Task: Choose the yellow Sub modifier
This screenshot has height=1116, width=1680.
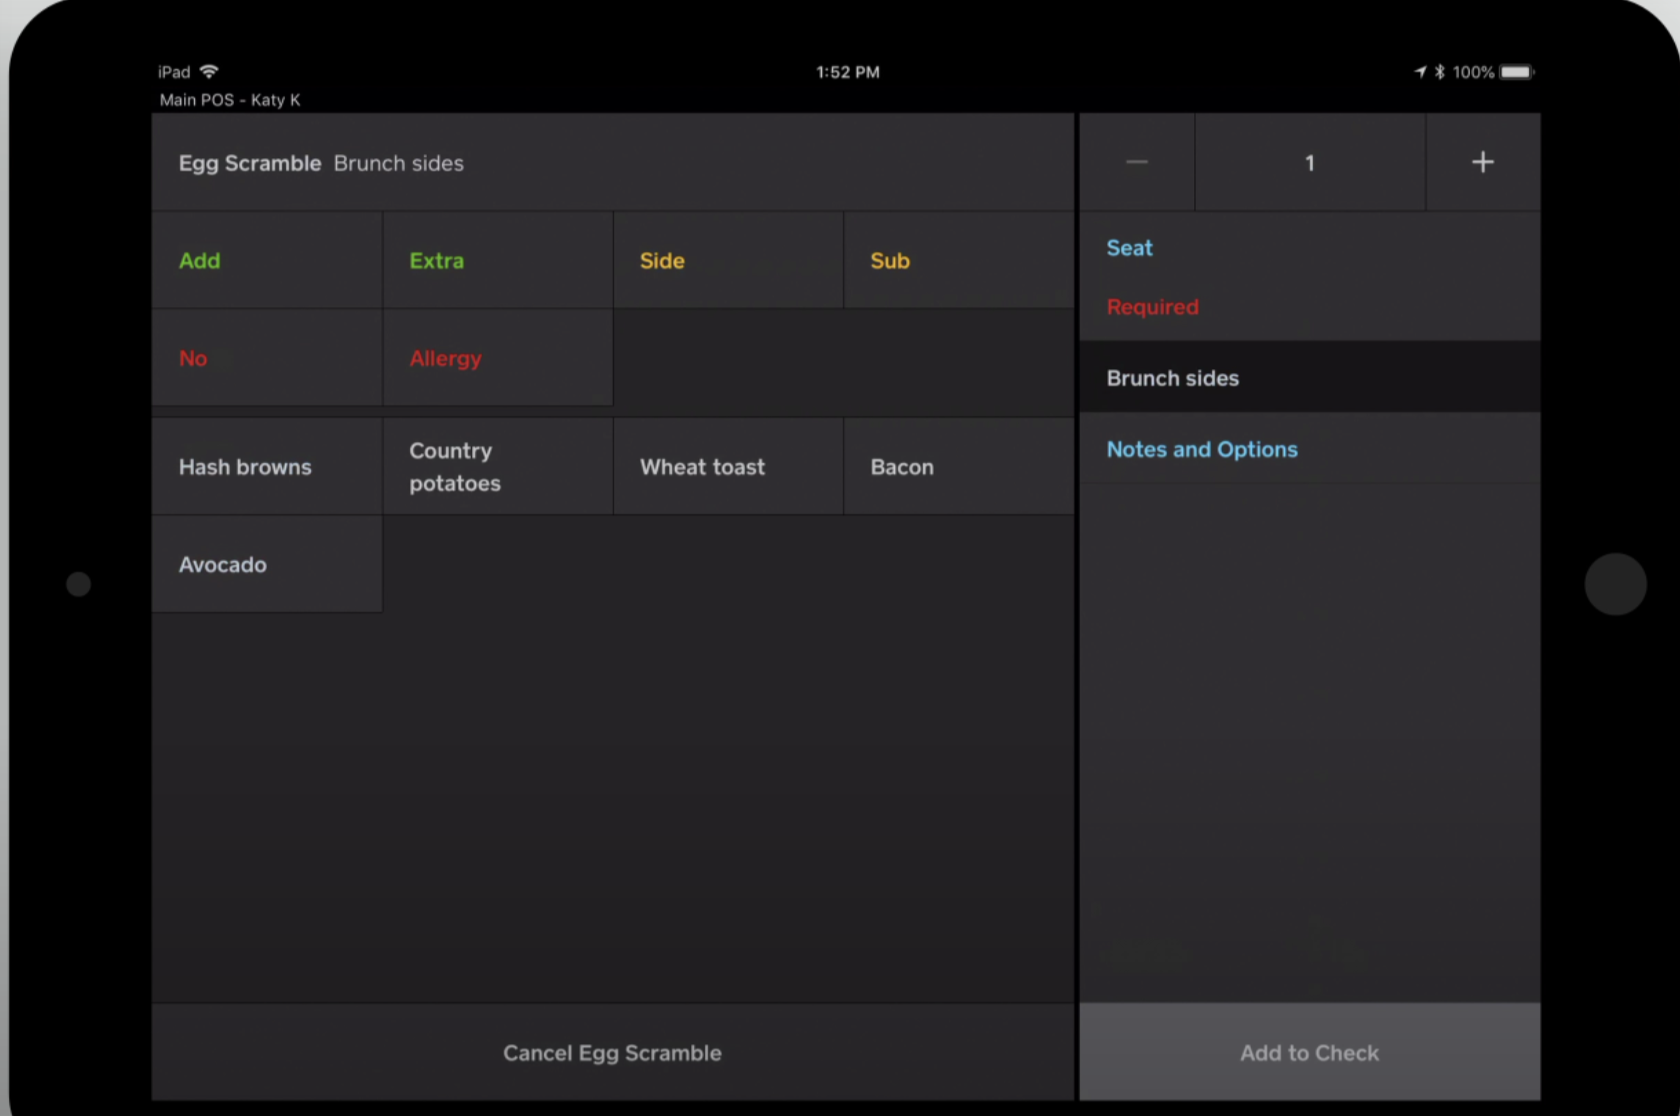Action: click(959, 260)
